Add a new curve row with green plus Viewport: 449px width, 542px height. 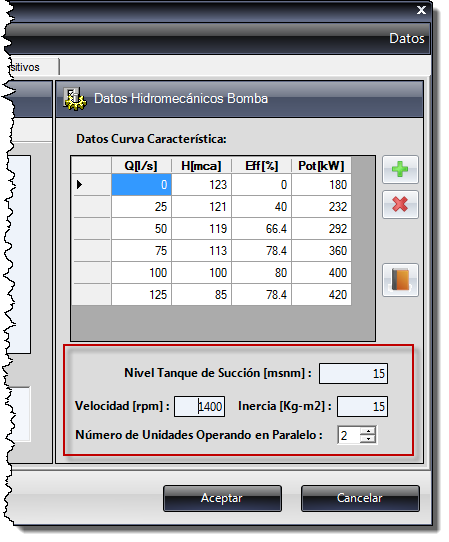400,169
